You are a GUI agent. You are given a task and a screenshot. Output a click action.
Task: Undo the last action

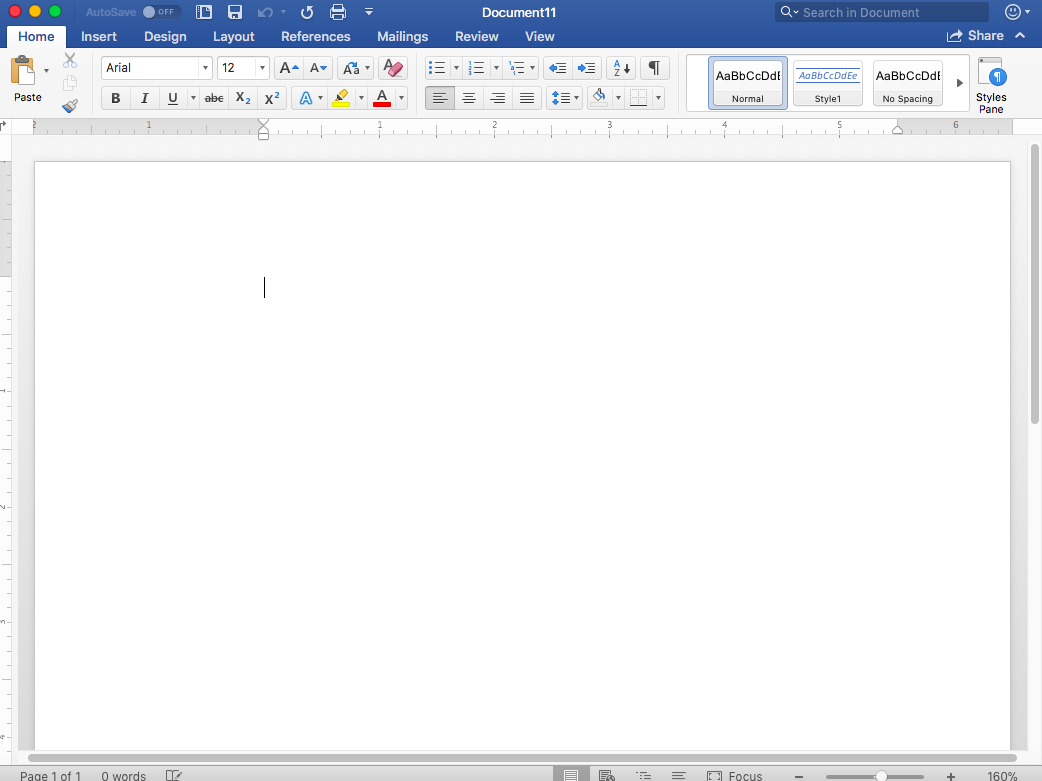click(x=265, y=12)
